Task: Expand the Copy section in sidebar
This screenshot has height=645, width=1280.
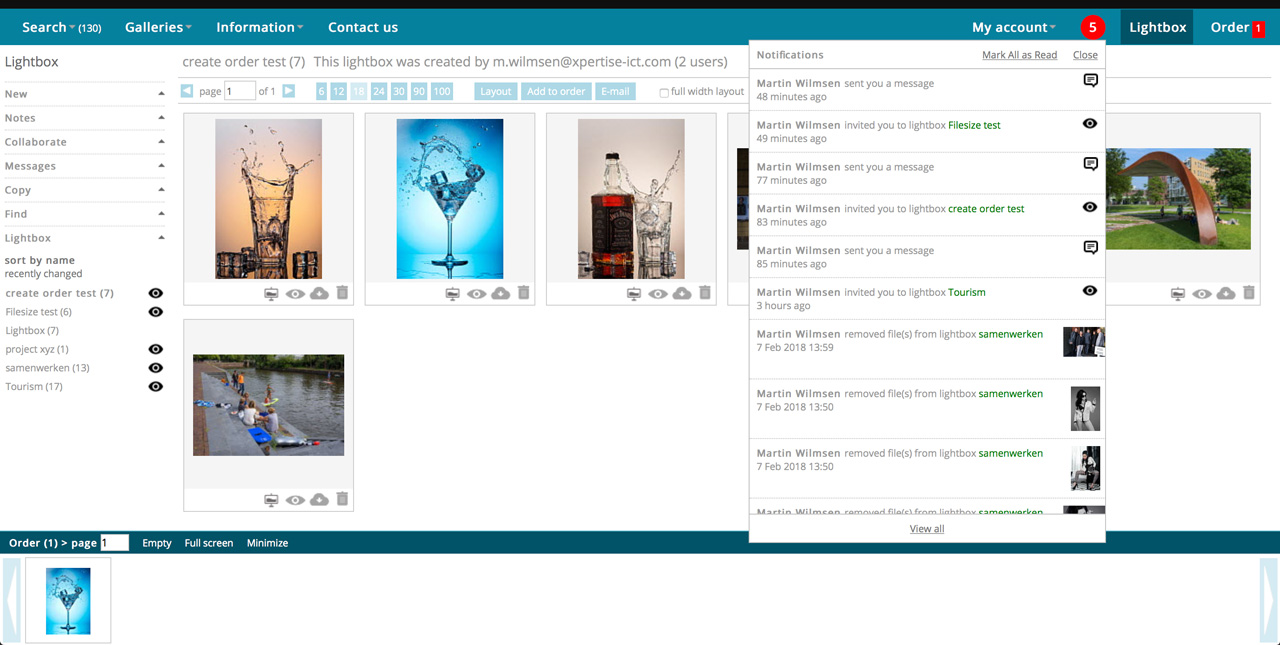Action: pyautogui.click(x=85, y=190)
